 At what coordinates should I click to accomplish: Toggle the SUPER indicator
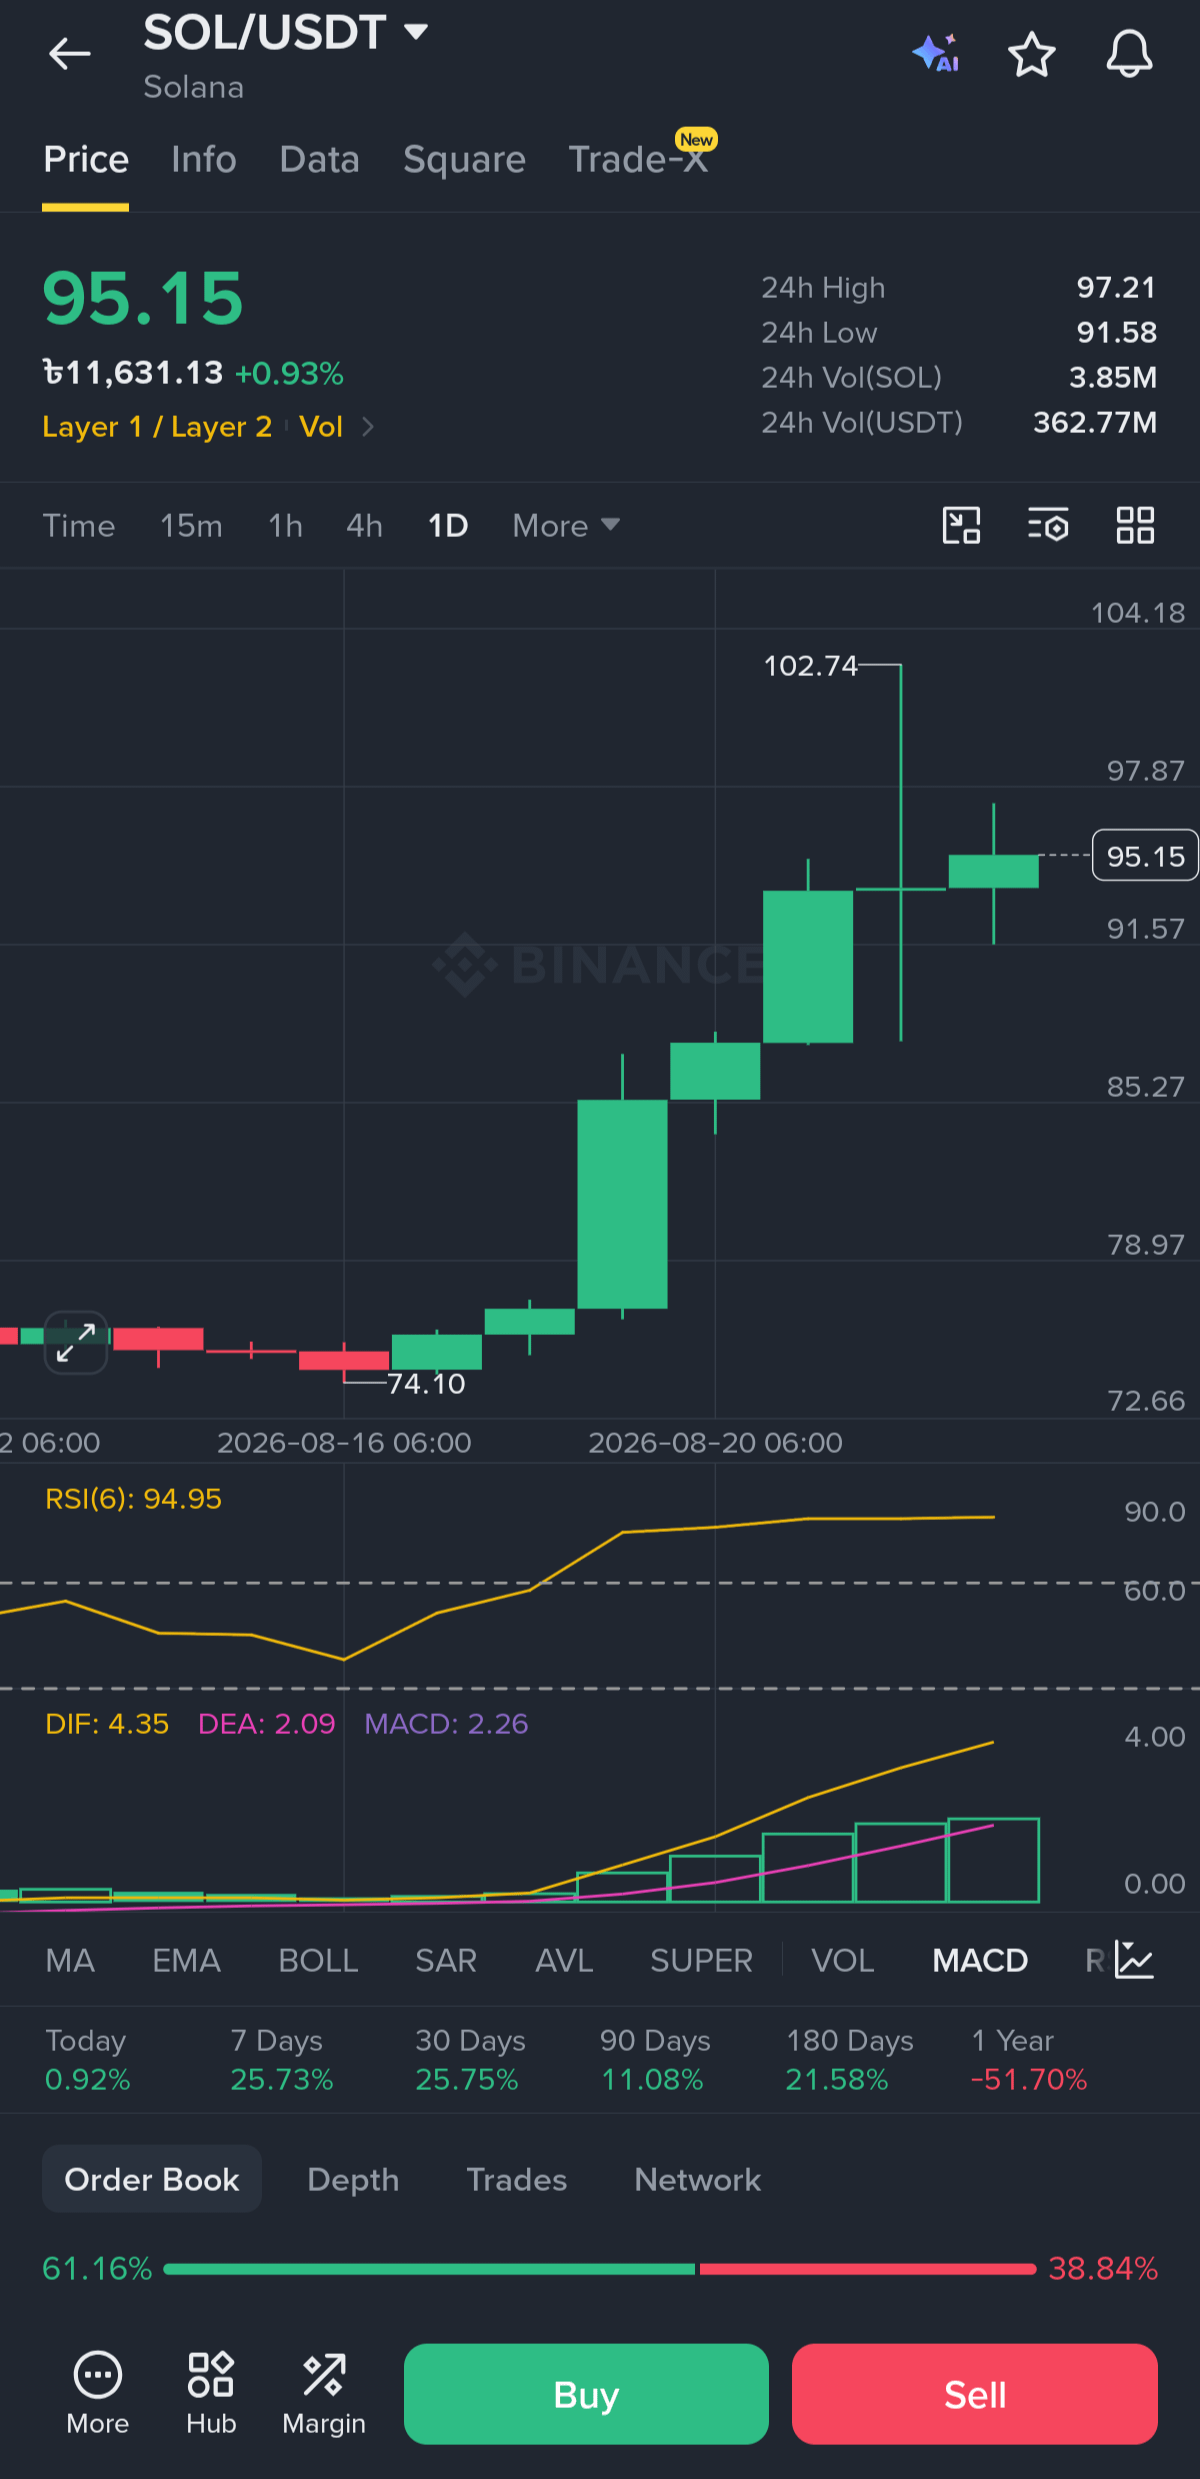[x=701, y=1960]
